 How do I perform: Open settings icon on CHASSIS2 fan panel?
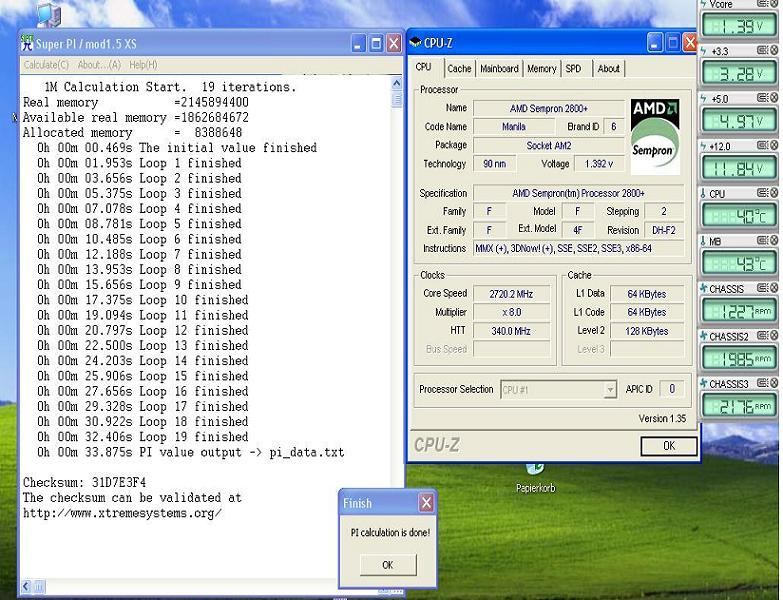(x=762, y=335)
